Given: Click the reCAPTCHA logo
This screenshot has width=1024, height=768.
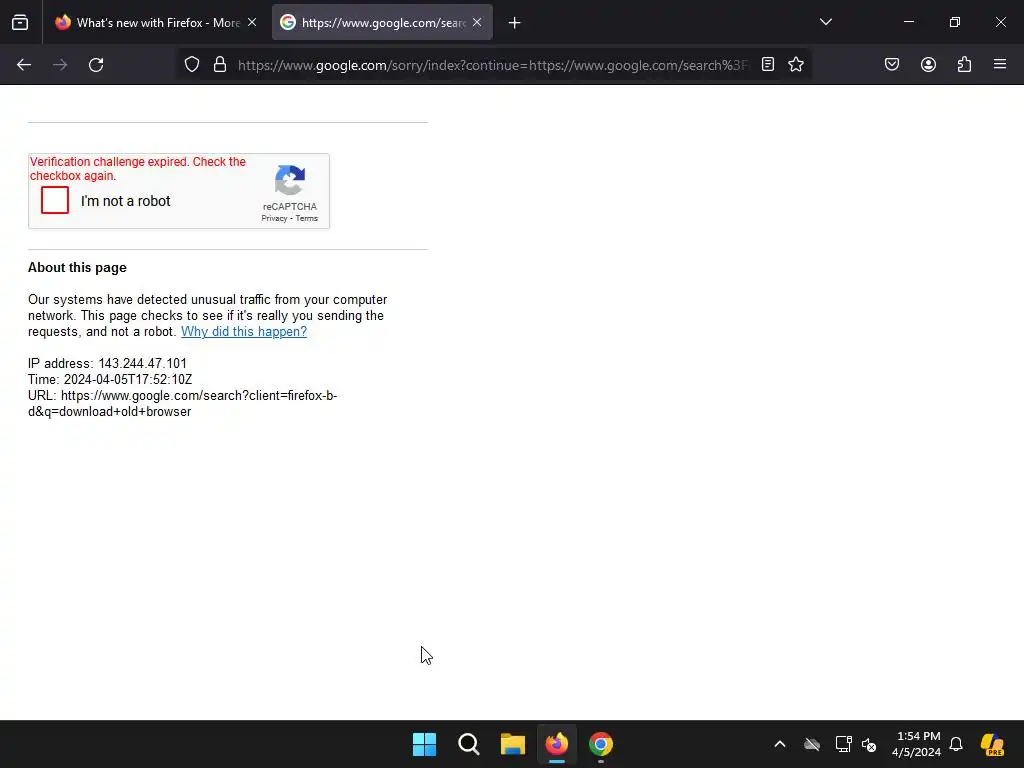Looking at the screenshot, I should pyautogui.click(x=290, y=180).
